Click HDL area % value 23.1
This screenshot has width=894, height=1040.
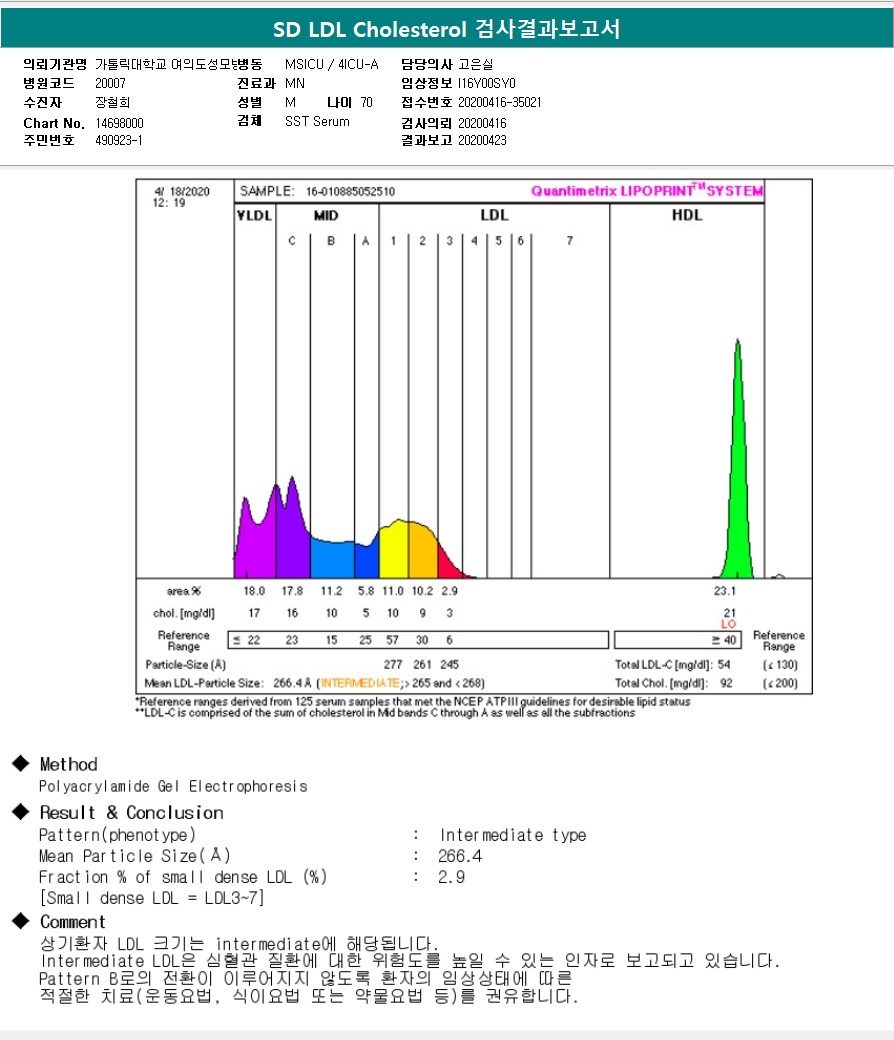point(724,591)
